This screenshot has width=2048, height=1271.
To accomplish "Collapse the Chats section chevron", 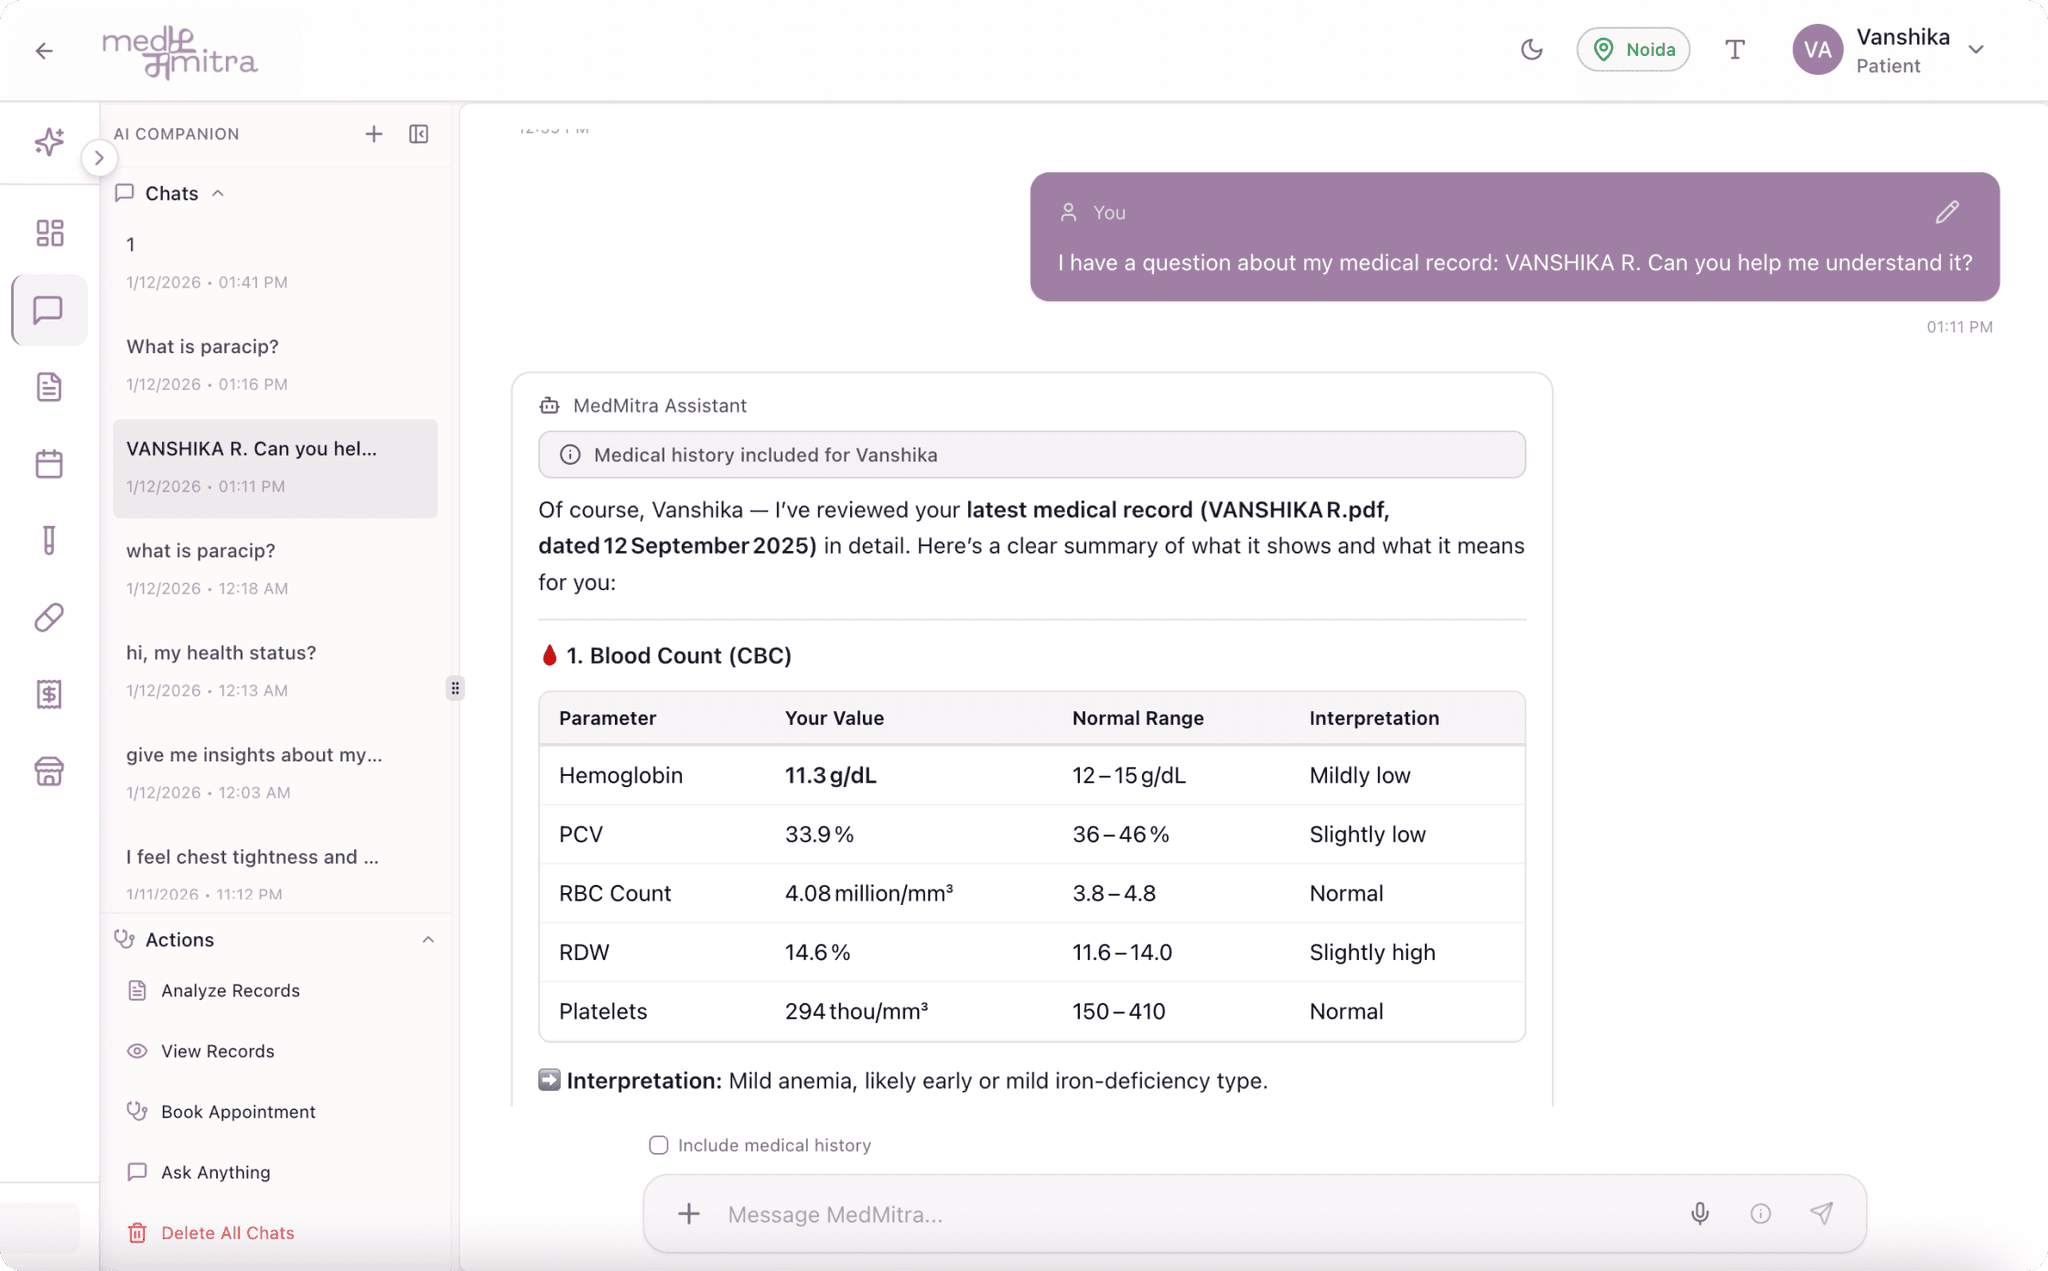I will [x=218, y=193].
